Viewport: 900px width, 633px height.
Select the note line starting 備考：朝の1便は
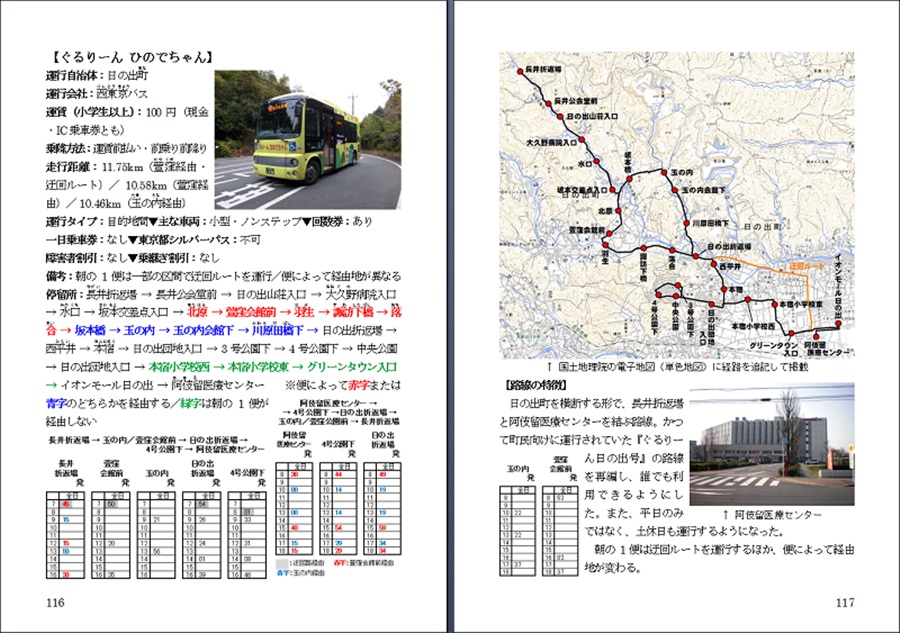[x=223, y=276]
